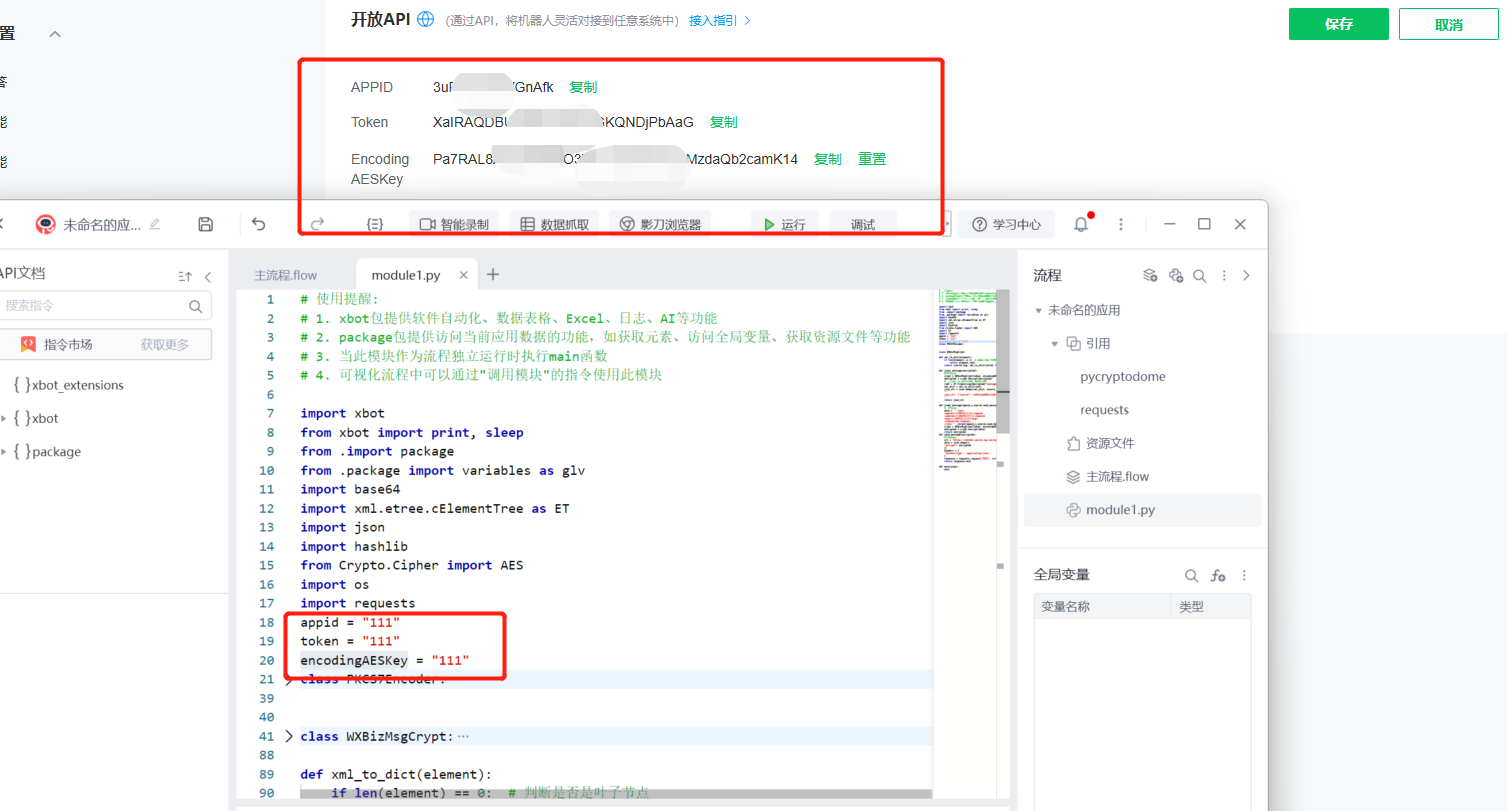Click the search icon in 流程 panel

click(1199, 276)
